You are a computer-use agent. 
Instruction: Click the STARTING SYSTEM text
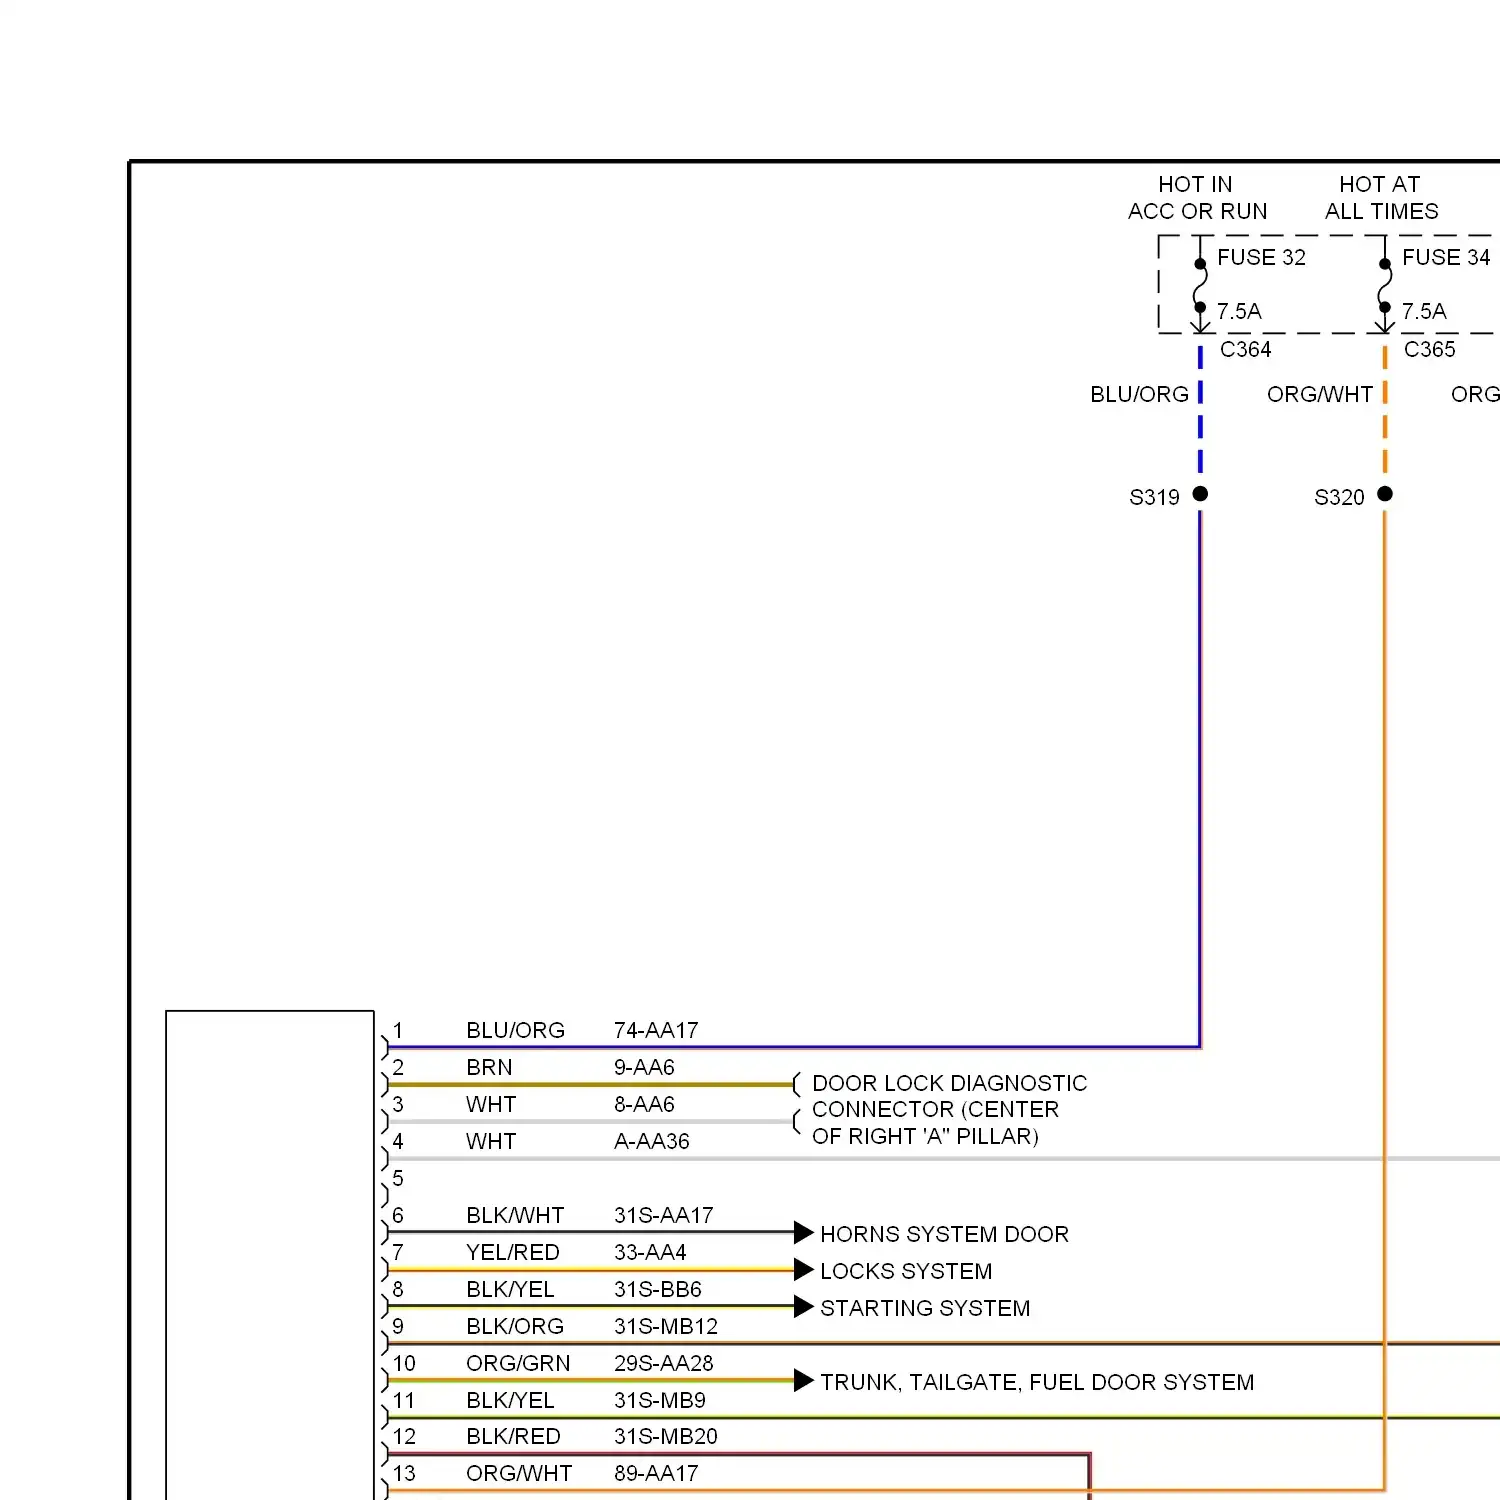[925, 1308]
